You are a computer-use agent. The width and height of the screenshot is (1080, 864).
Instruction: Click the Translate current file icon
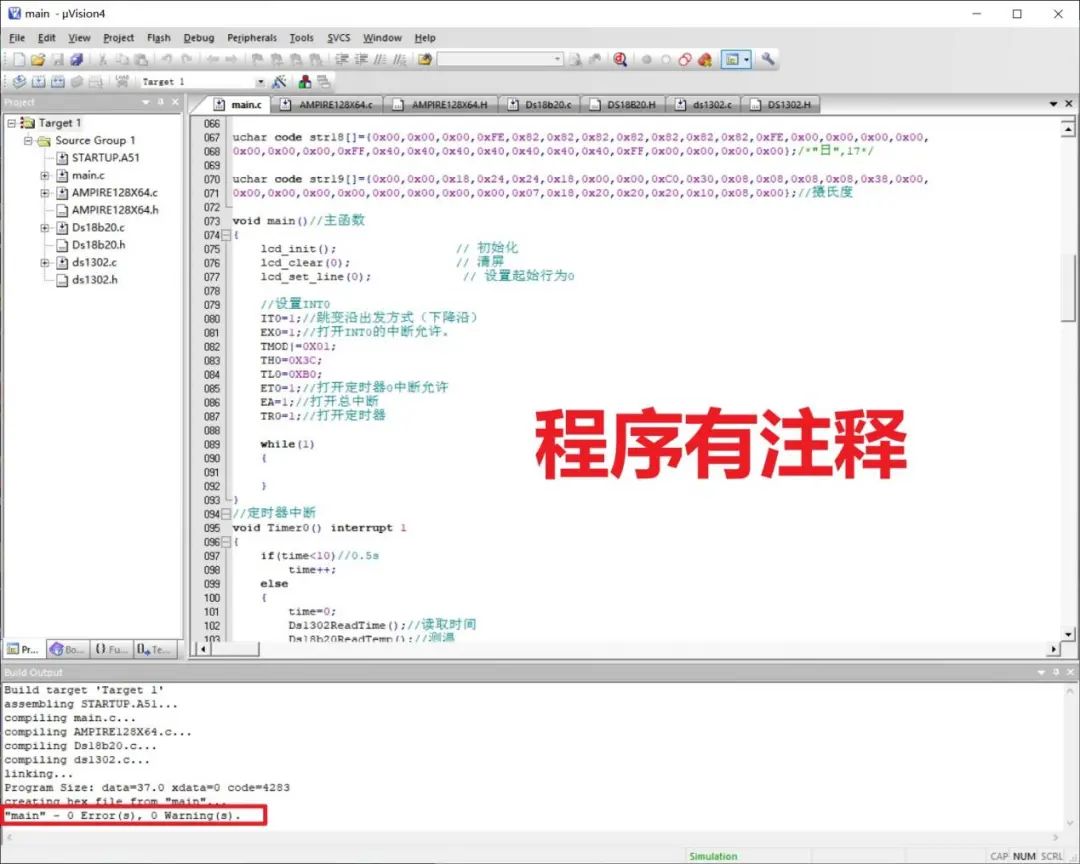point(19,82)
